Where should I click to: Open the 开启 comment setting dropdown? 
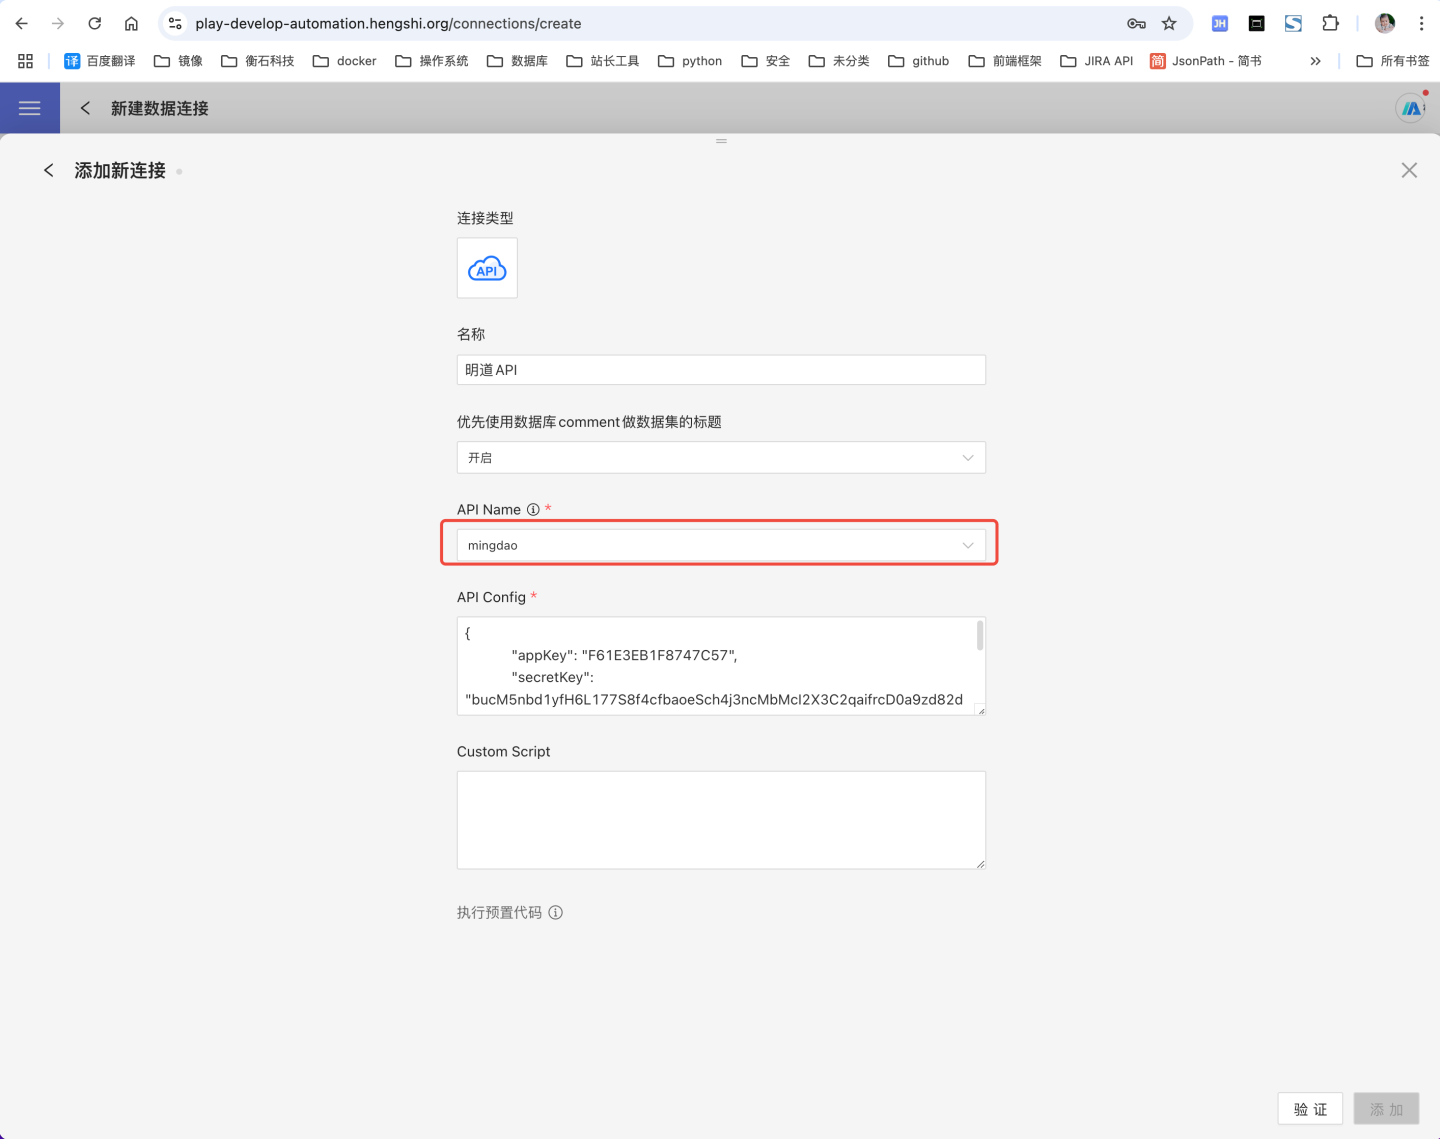tap(720, 458)
